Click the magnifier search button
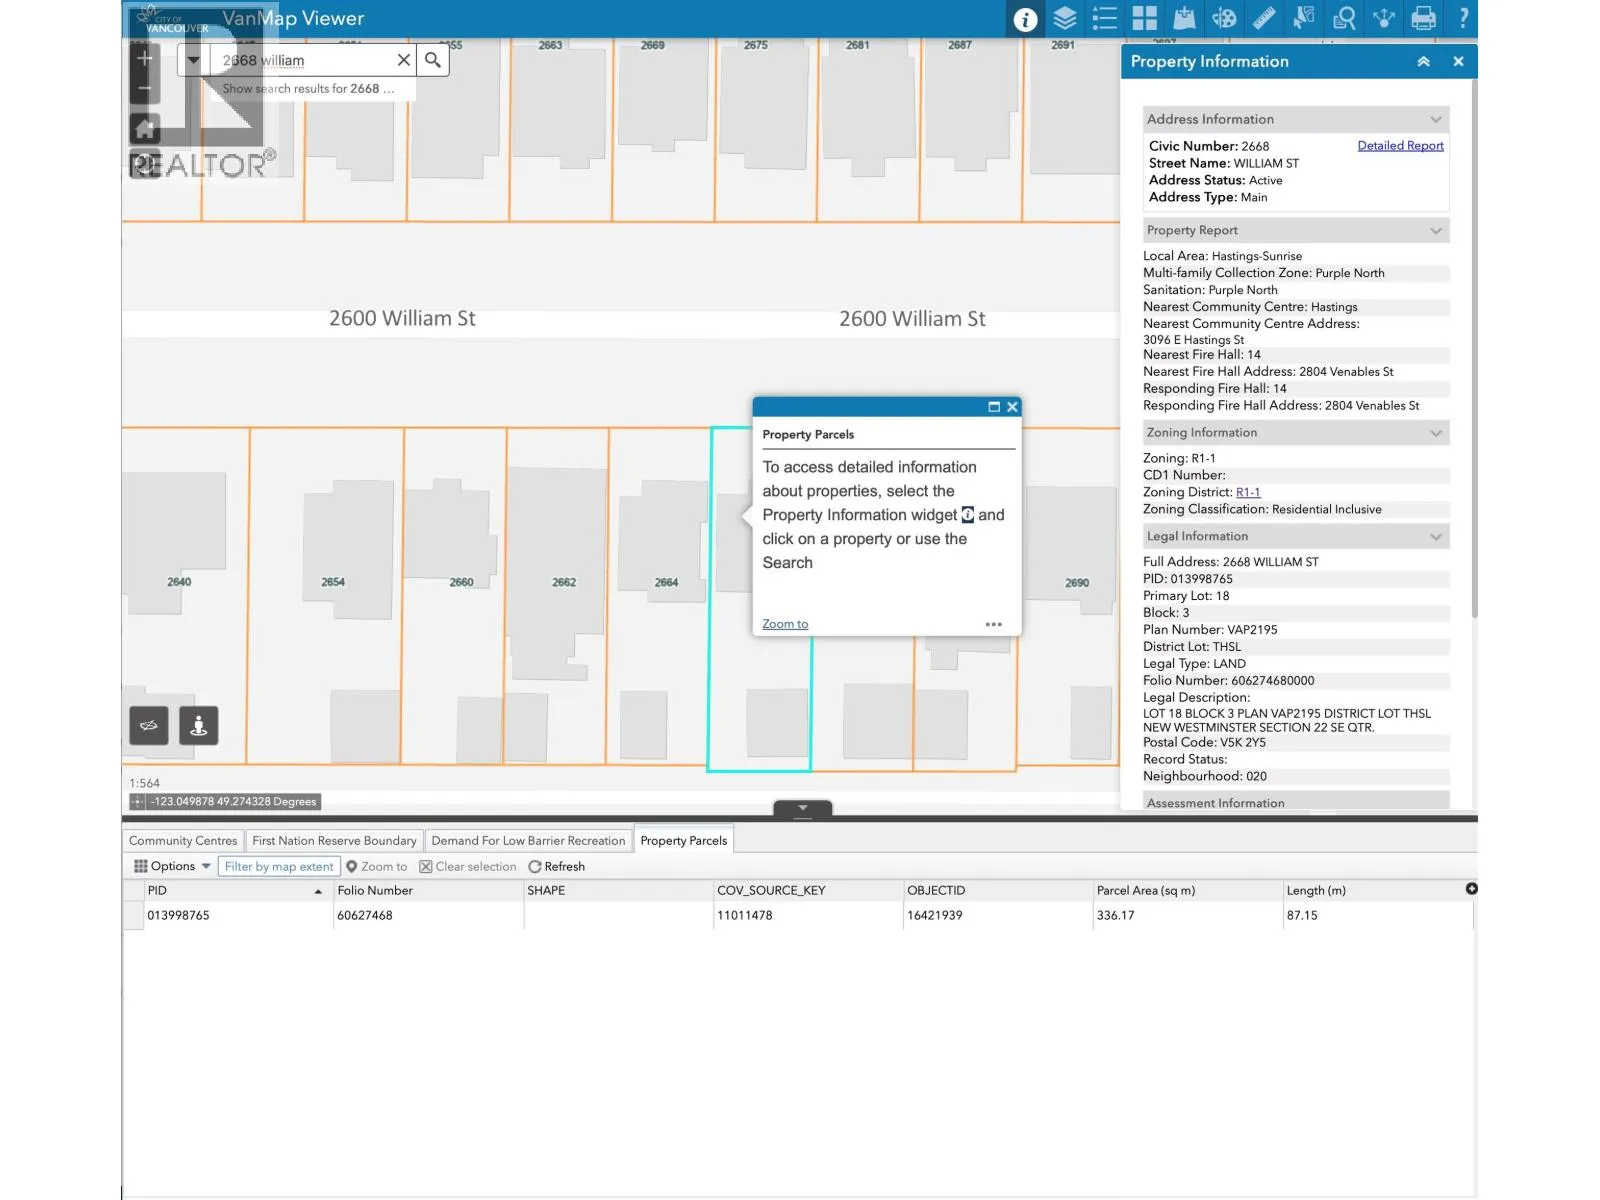This screenshot has height=1200, width=1600. tap(433, 60)
